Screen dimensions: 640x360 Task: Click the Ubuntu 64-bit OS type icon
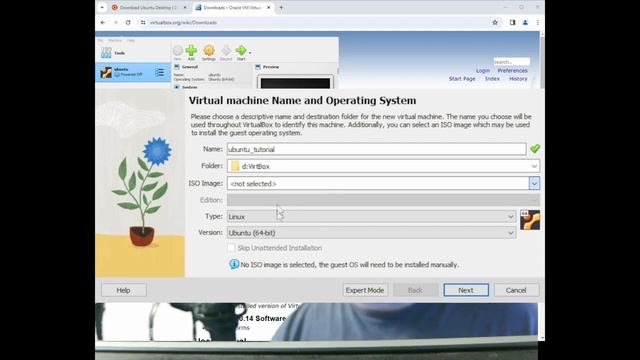click(530, 220)
